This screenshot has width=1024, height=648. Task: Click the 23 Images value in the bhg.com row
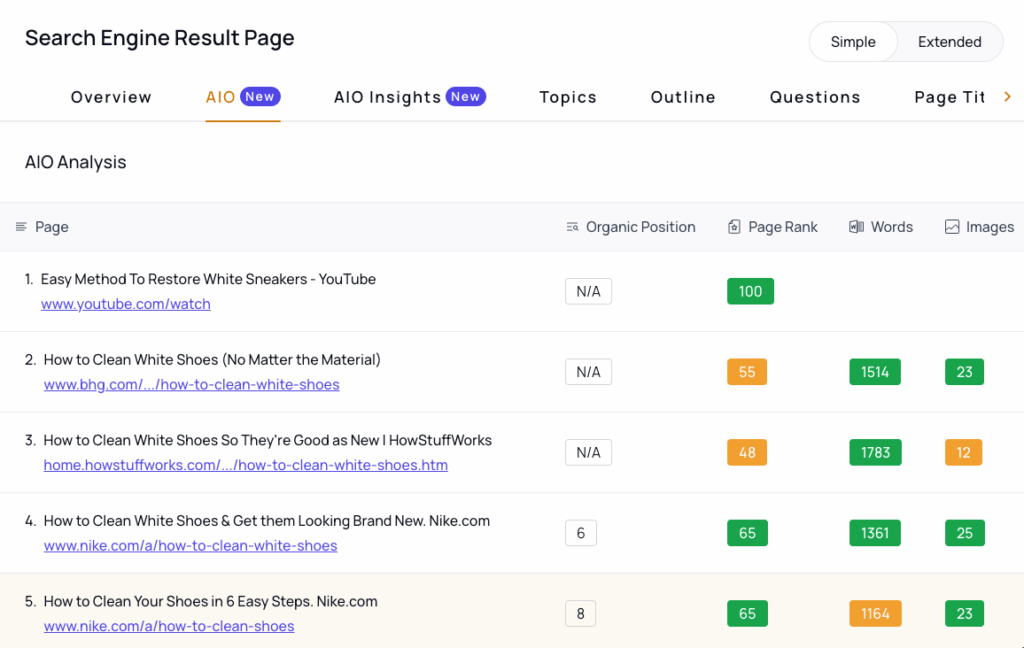click(x=965, y=372)
